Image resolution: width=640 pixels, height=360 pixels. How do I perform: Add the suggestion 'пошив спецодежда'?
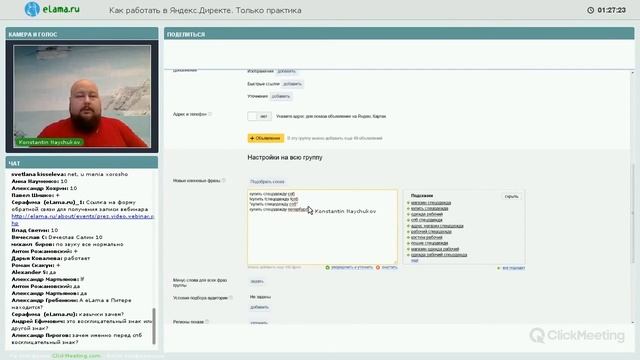pos(429,243)
